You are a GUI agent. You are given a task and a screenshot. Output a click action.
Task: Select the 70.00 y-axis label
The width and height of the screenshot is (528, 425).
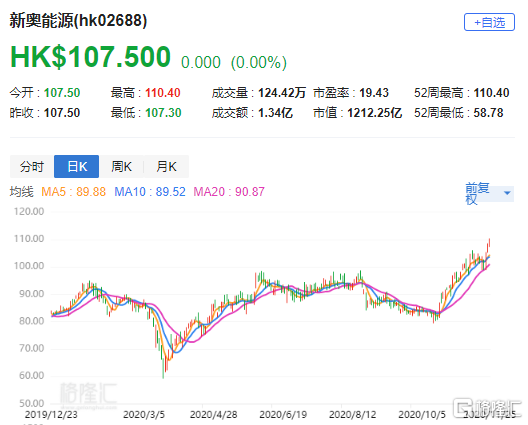pos(31,348)
